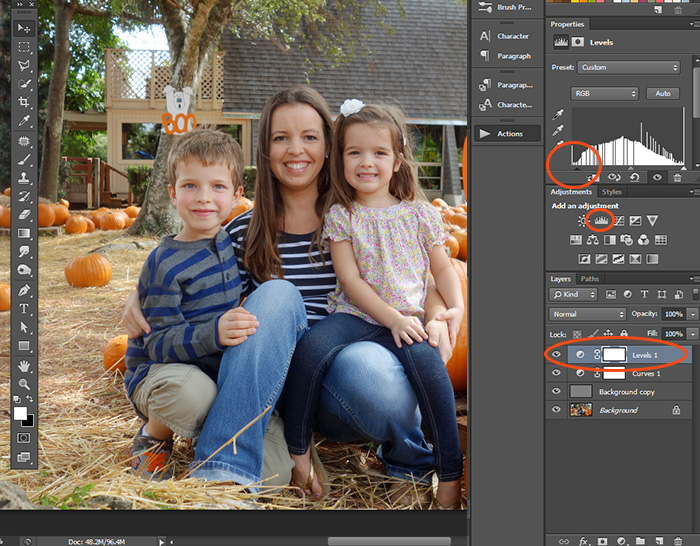
Task: Add a Brightness/Contrast adjustment
Action: point(582,220)
